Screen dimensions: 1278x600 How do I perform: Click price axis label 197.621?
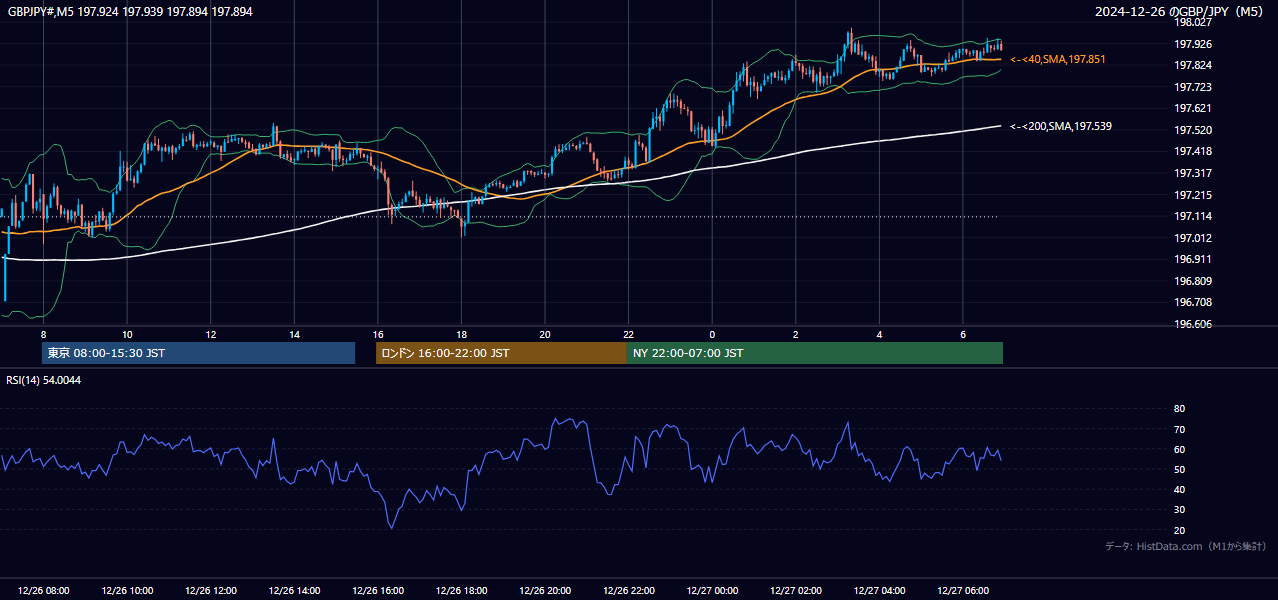pyautogui.click(x=1192, y=108)
